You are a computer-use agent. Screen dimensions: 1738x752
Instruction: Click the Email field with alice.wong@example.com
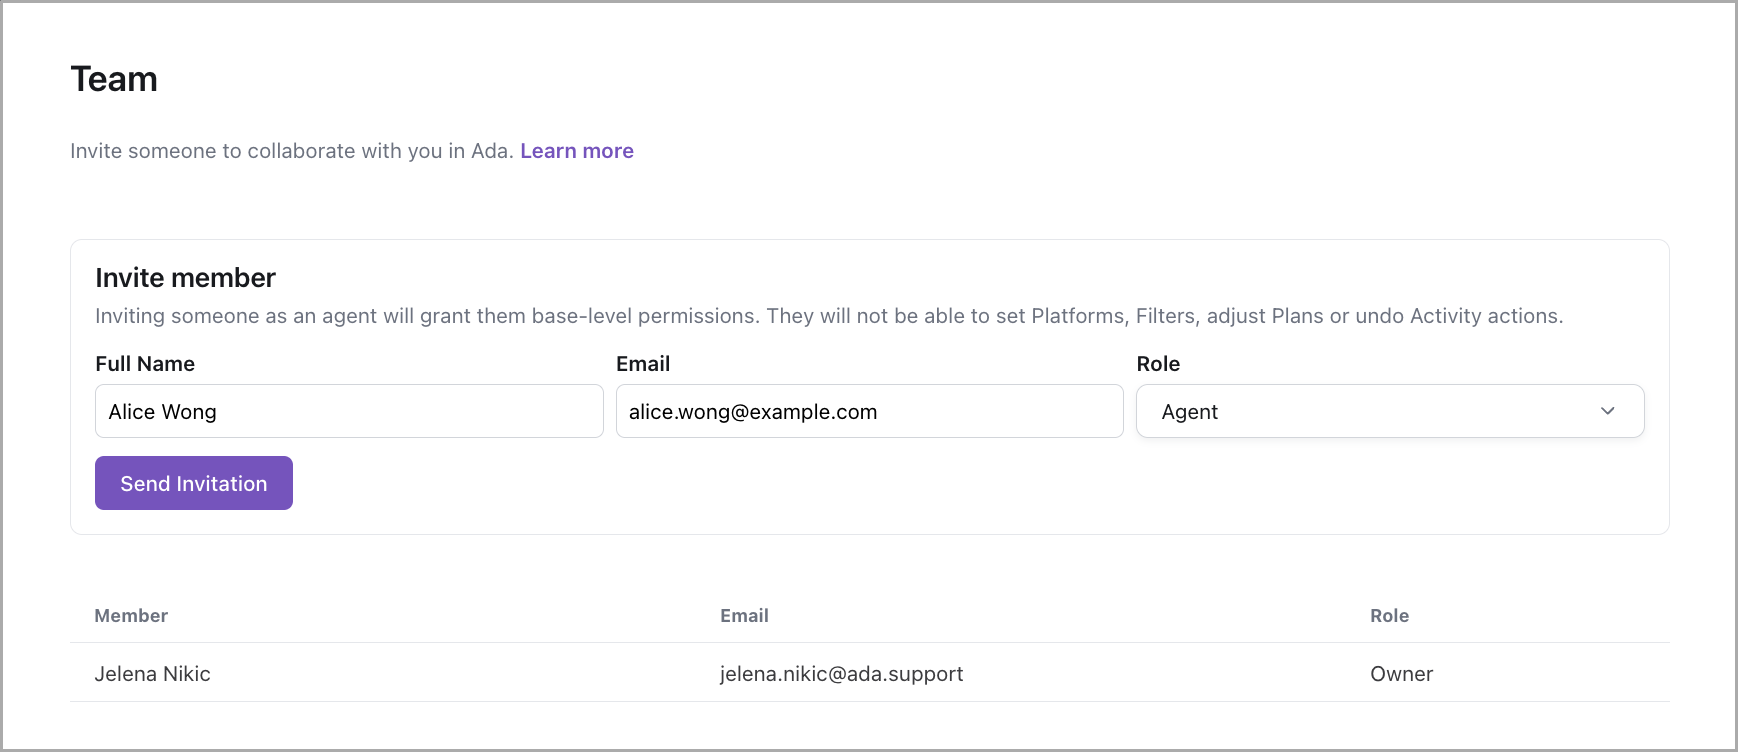(x=869, y=411)
